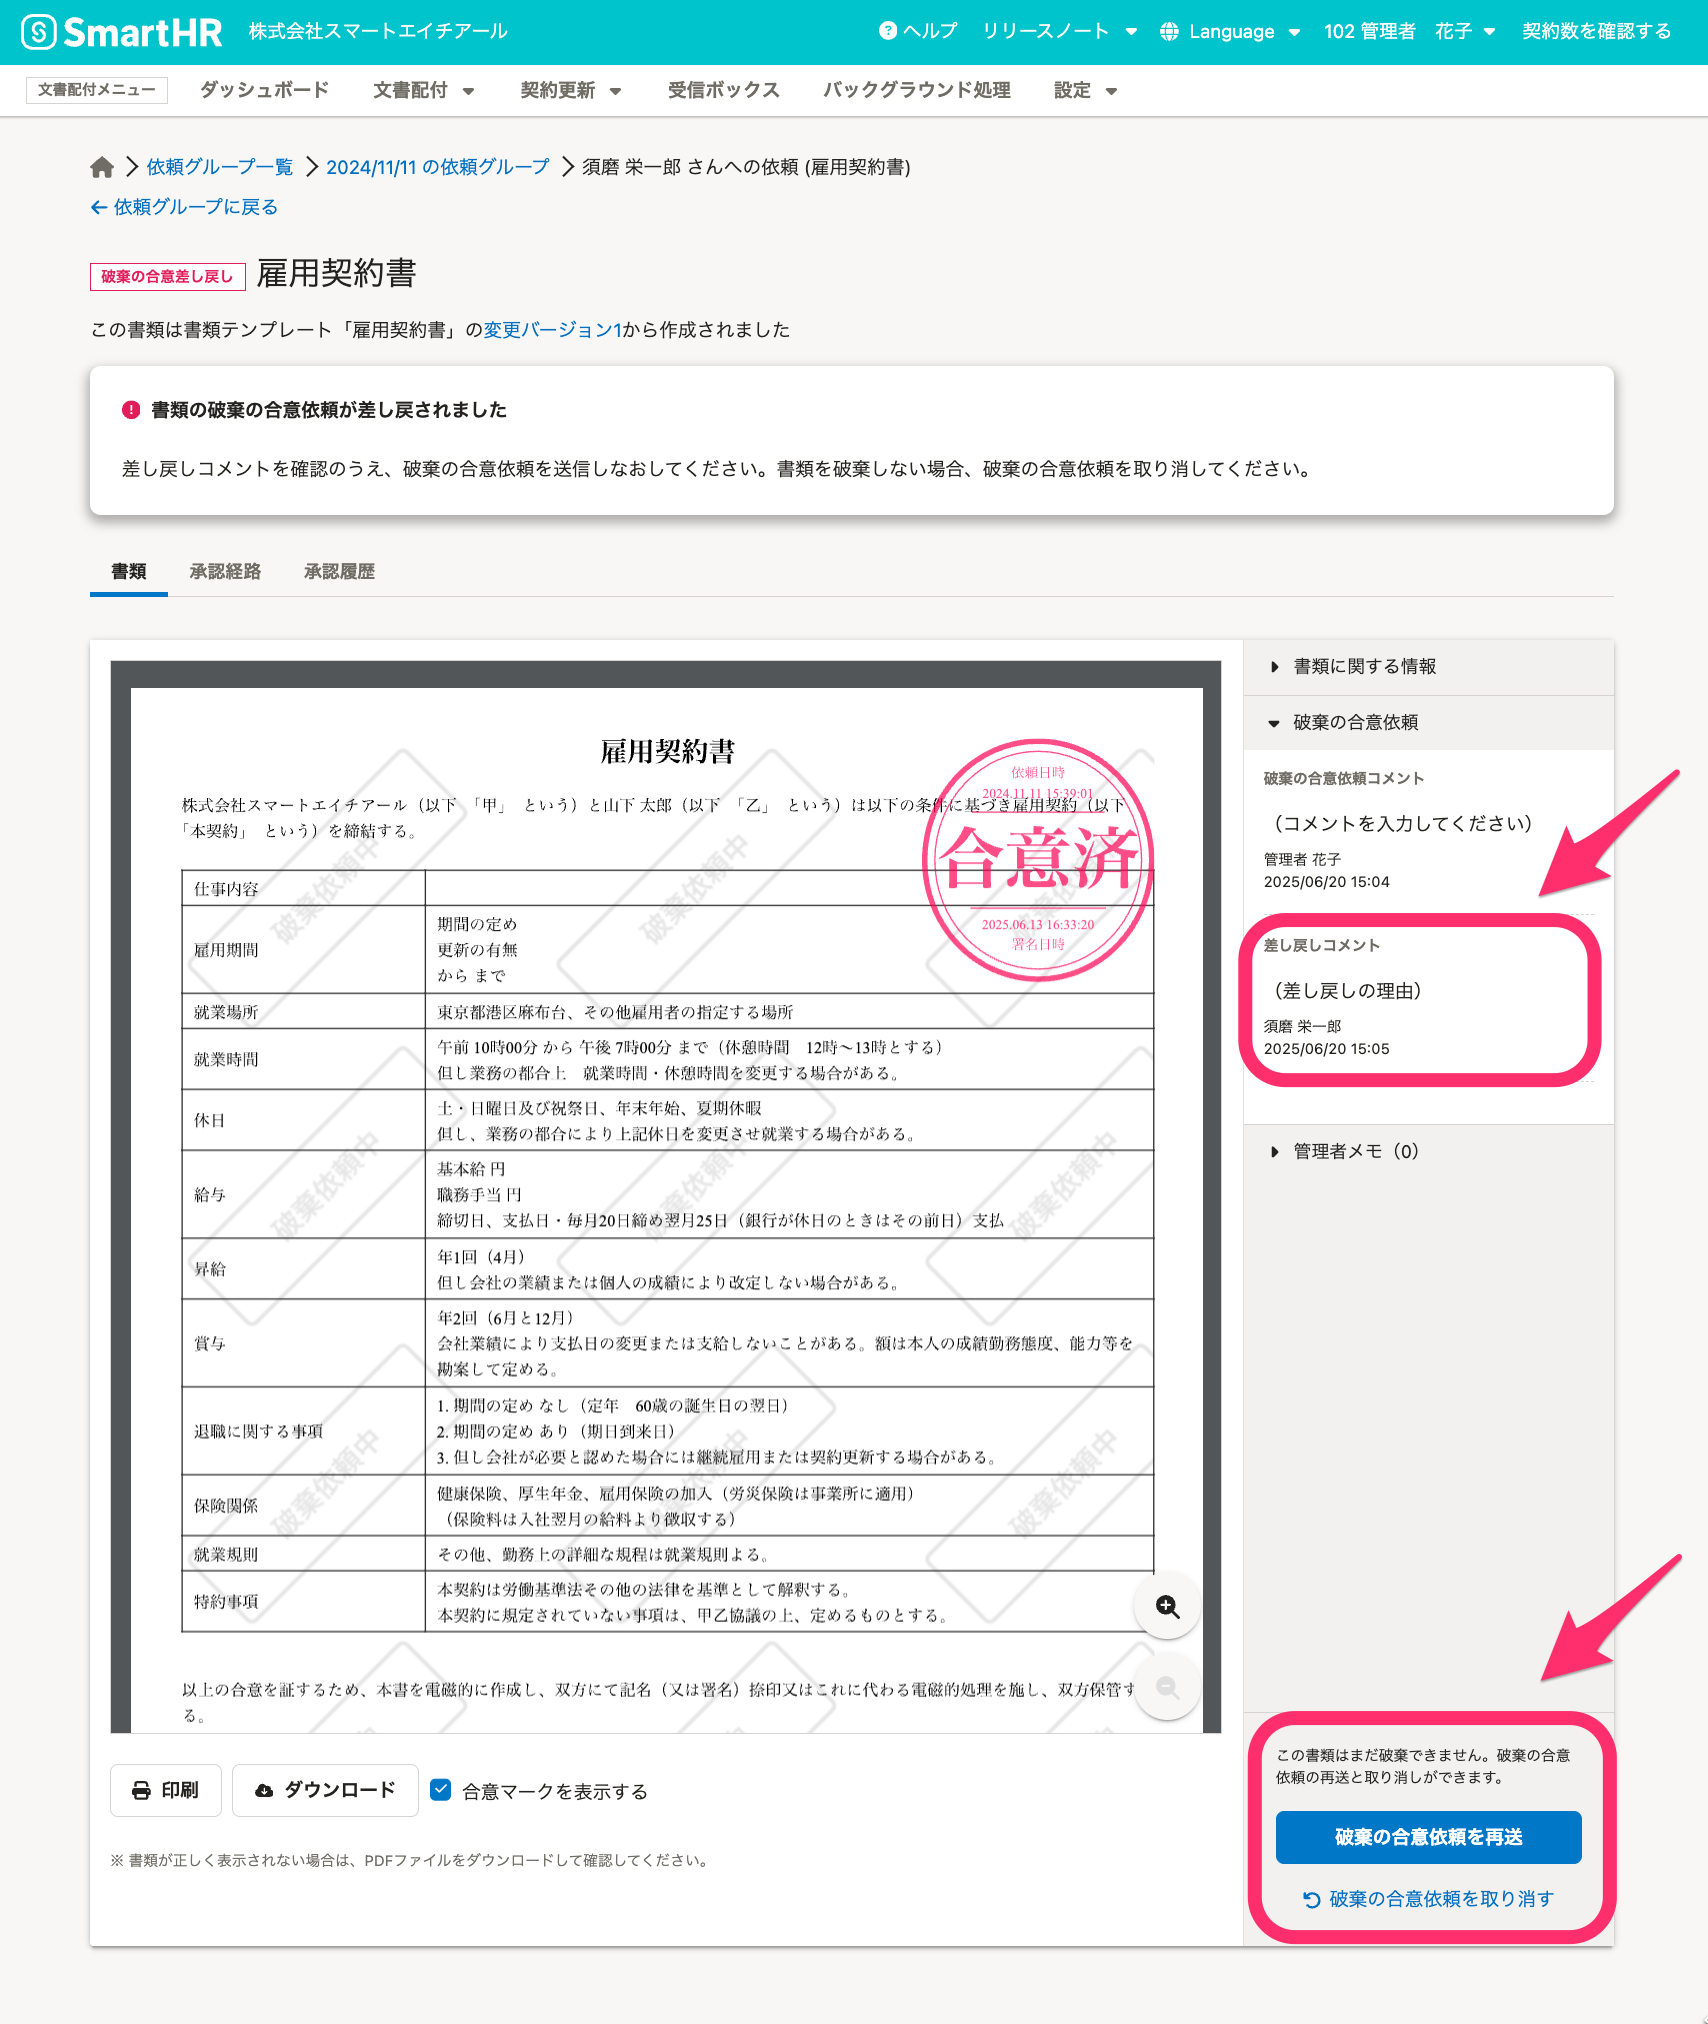Viewport: 1708px width, 2024px height.
Task: Click the 給与 row label in contract
Action: point(210,1195)
